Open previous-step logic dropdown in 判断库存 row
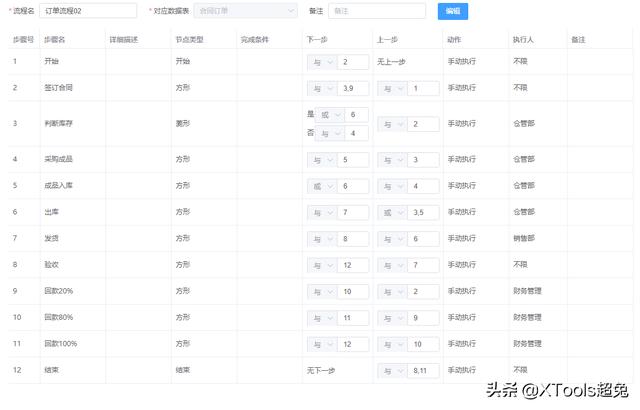Screen dimensions: 640x410 (x=392, y=124)
